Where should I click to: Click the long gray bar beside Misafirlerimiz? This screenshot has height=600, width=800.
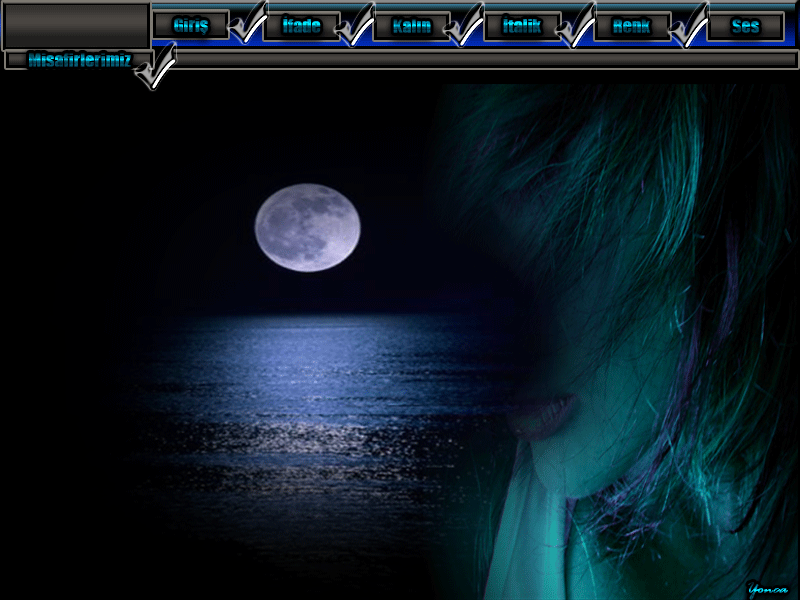486,60
